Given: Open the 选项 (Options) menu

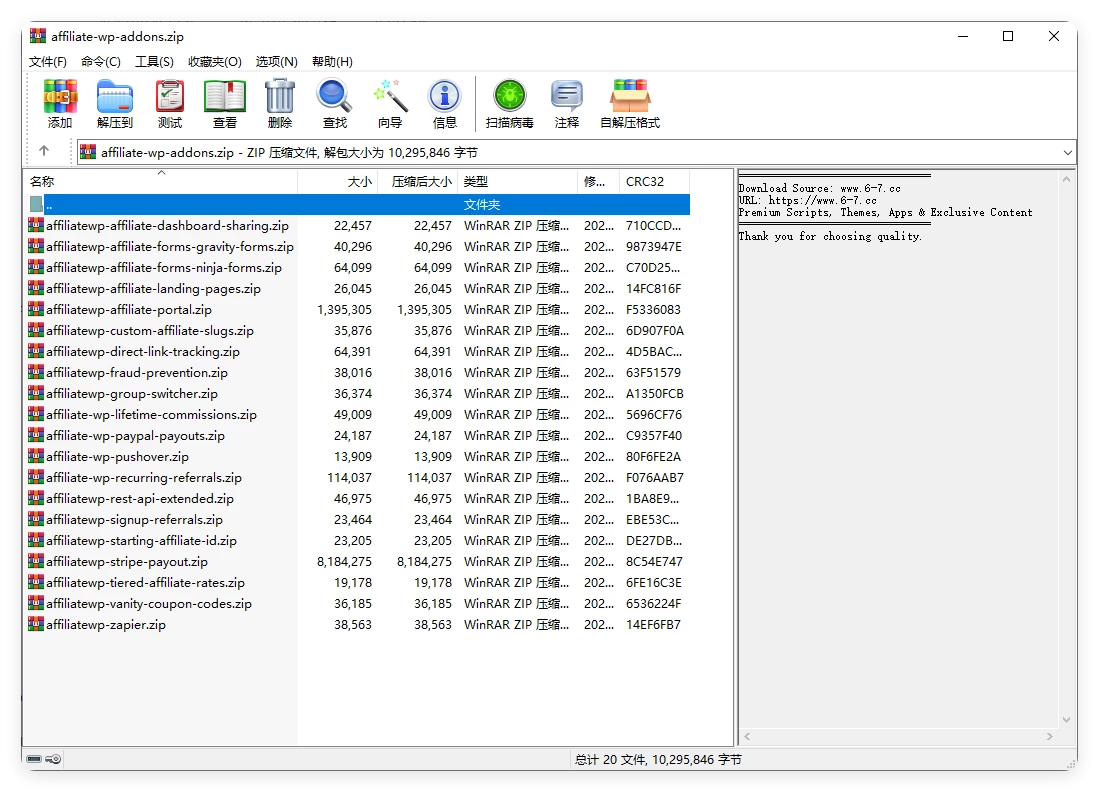Looking at the screenshot, I should 277,61.
